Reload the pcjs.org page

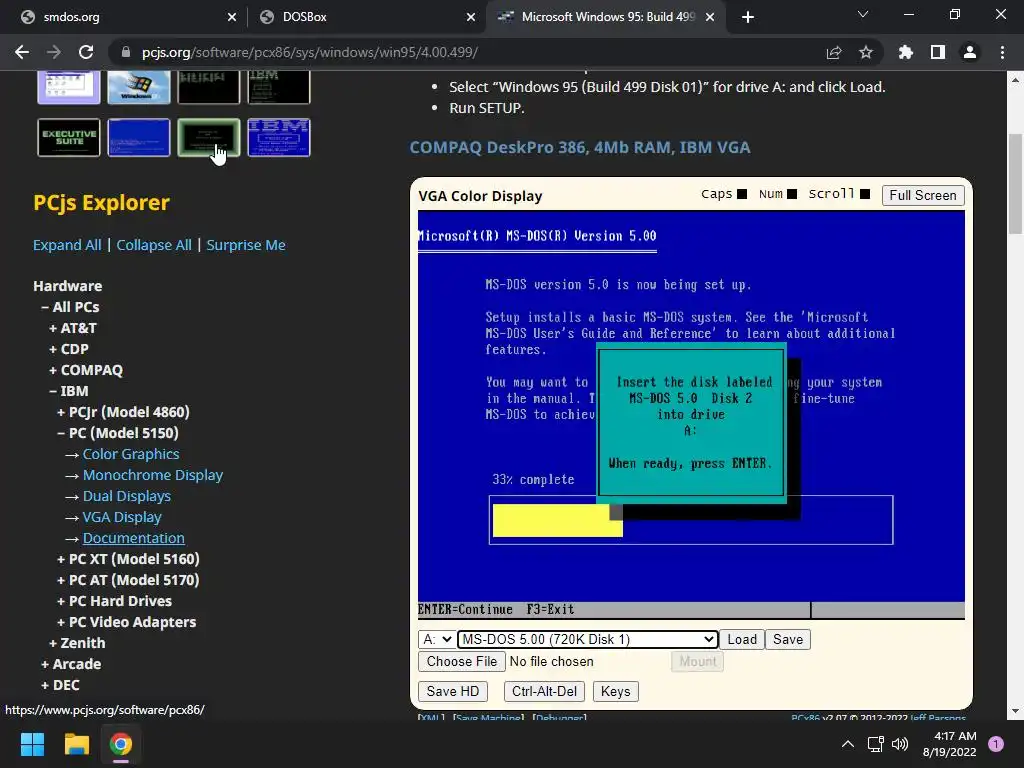[86, 52]
